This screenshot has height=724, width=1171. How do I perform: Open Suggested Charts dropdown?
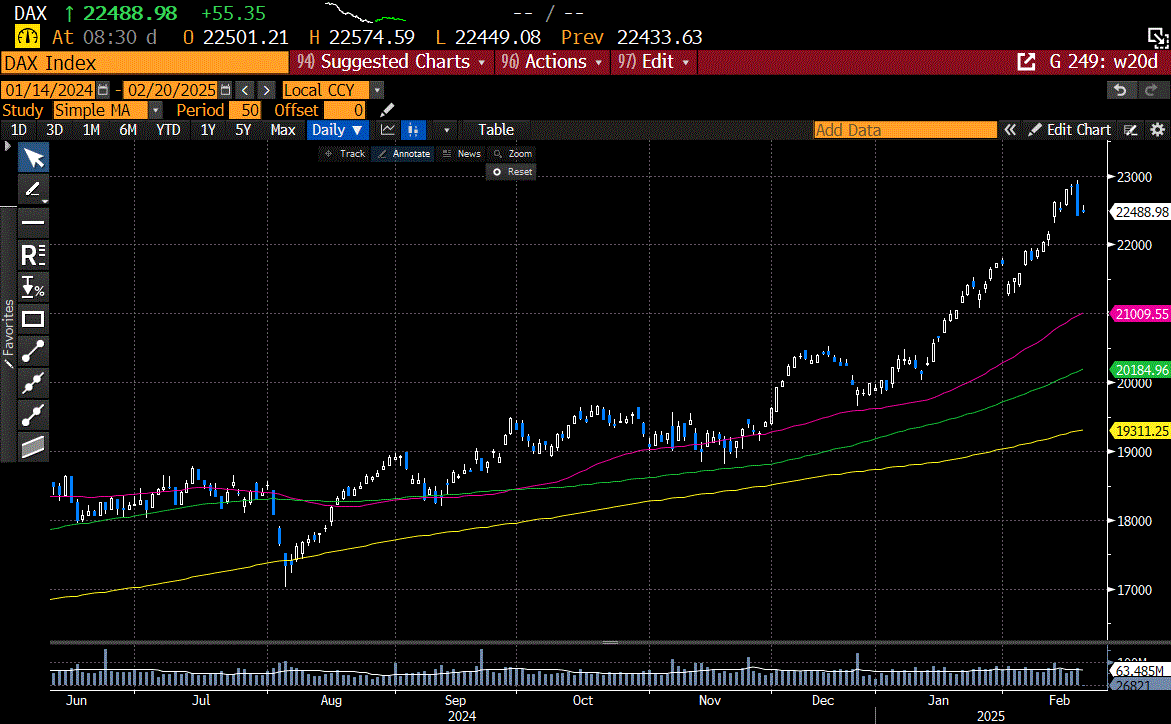(x=391, y=62)
